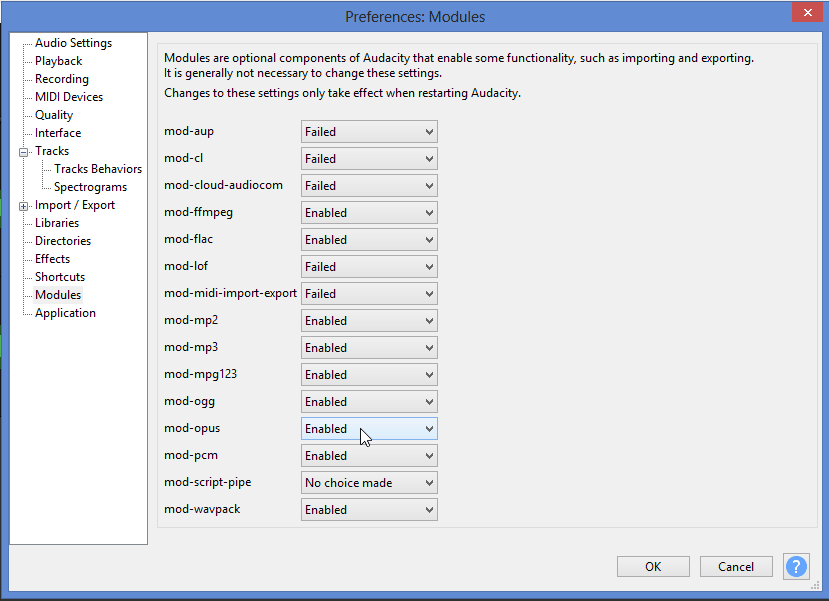Image resolution: width=829 pixels, height=601 pixels.
Task: Open the mod-opus status dropdown
Action: tap(369, 428)
